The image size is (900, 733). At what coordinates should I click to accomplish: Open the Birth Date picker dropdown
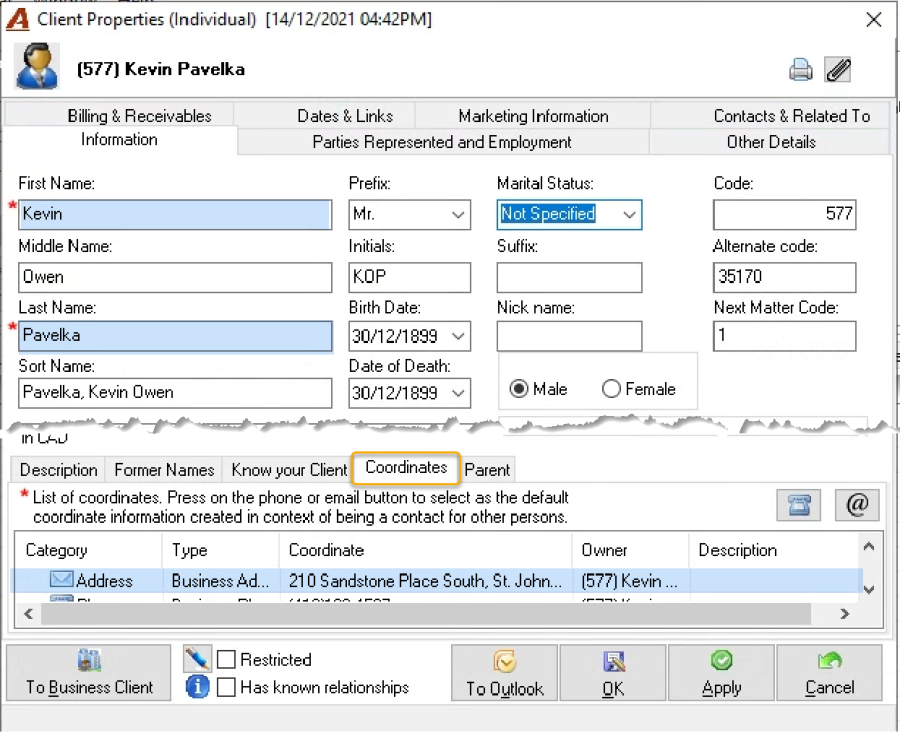point(457,336)
